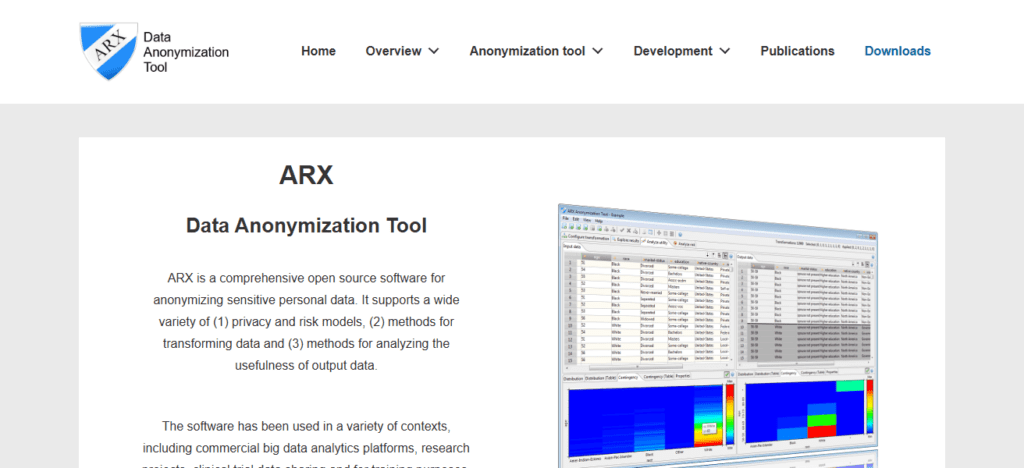Click the ARX application screenshot image
Viewport: 1024px width, 468px height.
718,335
